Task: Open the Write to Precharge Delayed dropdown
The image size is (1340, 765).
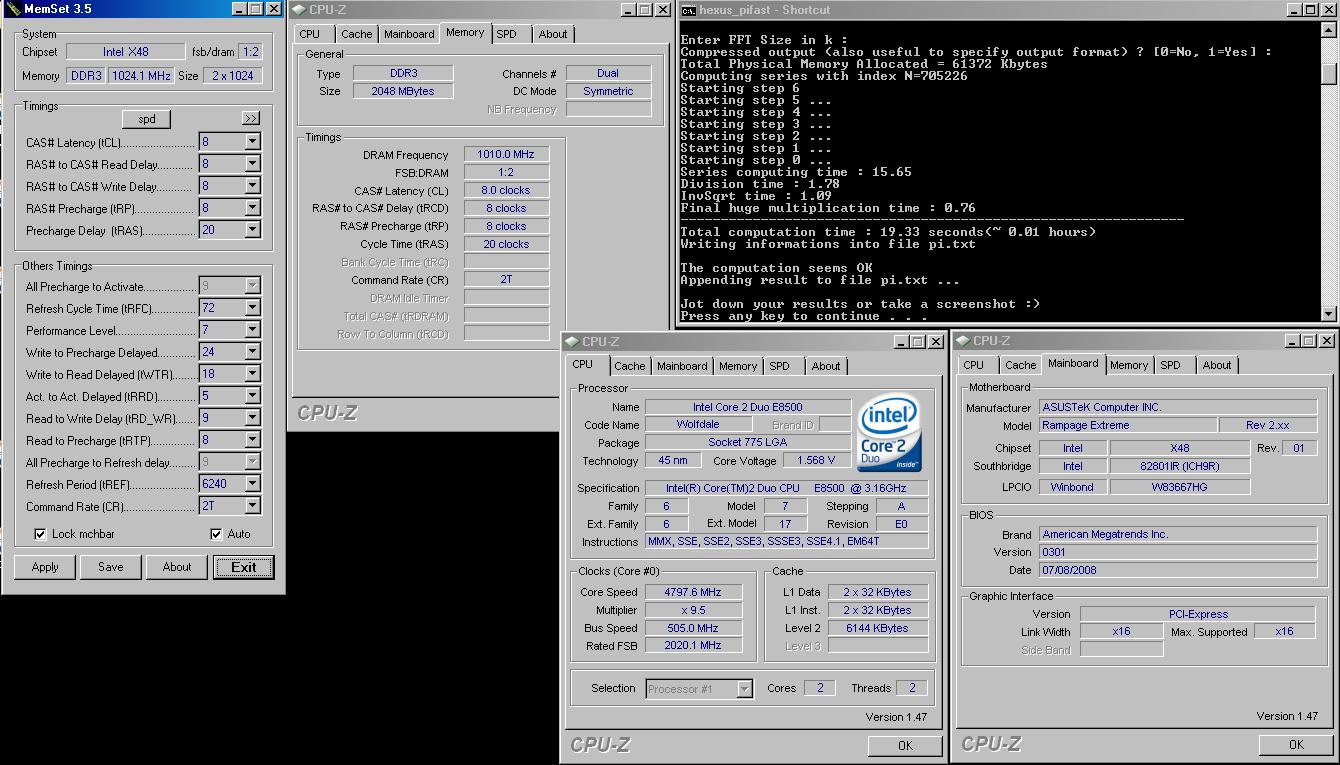Action: pos(252,352)
